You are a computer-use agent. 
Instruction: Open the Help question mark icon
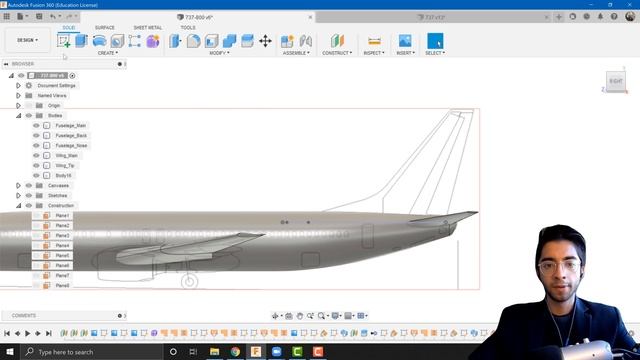click(x=614, y=17)
